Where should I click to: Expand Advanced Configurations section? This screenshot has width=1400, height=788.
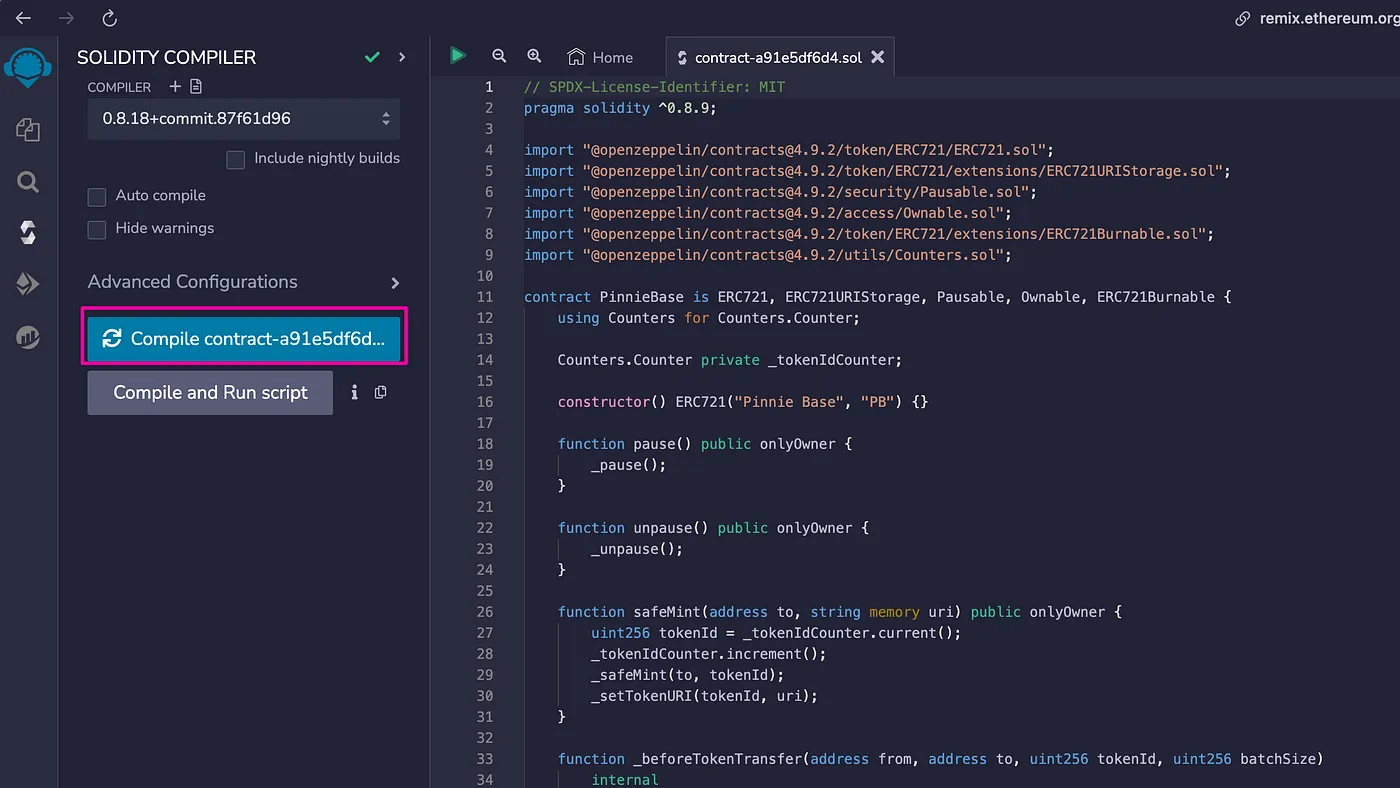pos(243,282)
